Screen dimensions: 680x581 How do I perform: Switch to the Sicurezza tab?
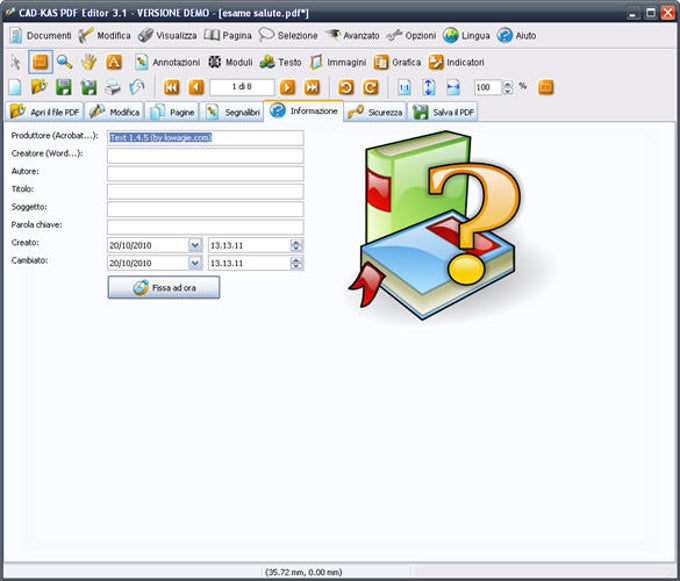(x=376, y=112)
